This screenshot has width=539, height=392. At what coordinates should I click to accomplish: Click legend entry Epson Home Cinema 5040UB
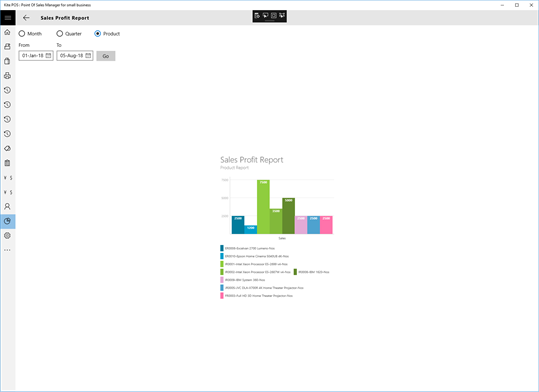coord(255,256)
